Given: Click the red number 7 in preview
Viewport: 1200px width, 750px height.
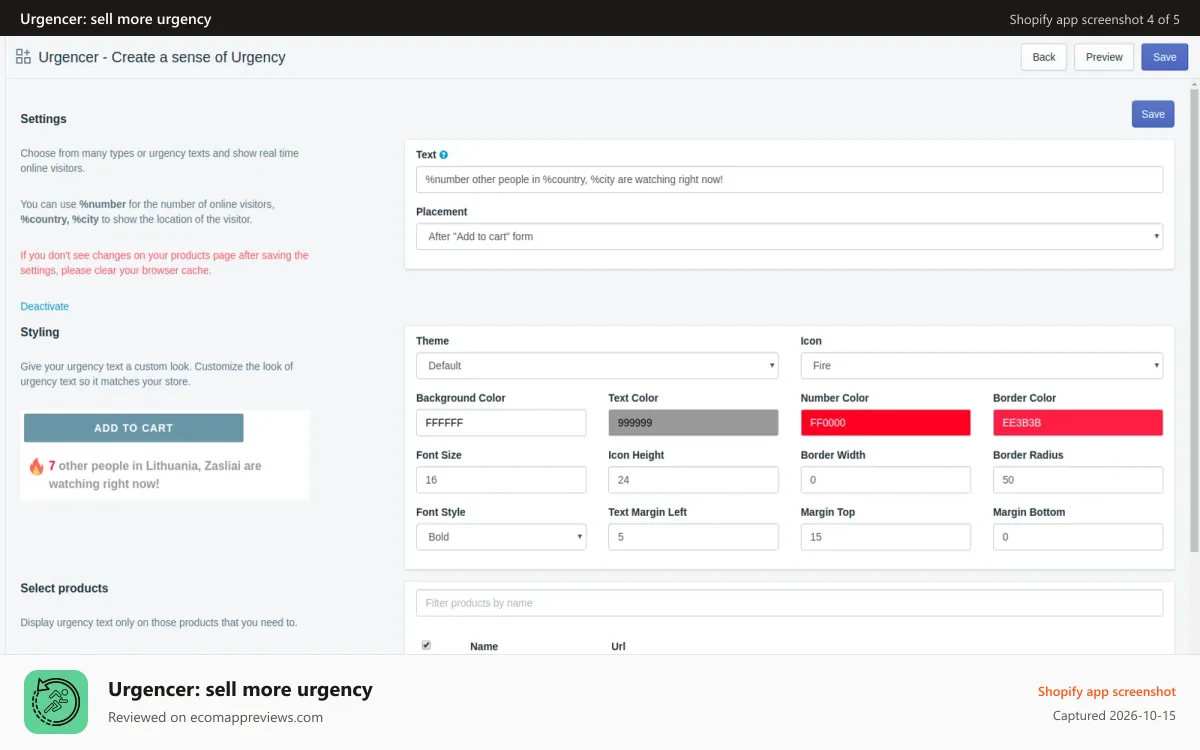Looking at the screenshot, I should [52, 466].
